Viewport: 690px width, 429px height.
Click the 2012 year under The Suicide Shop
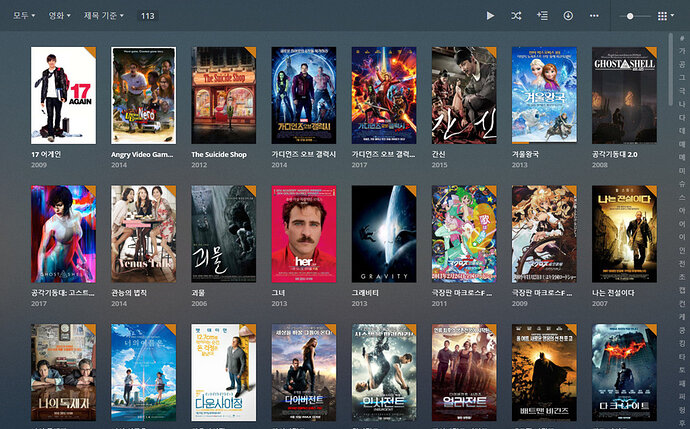click(x=199, y=165)
